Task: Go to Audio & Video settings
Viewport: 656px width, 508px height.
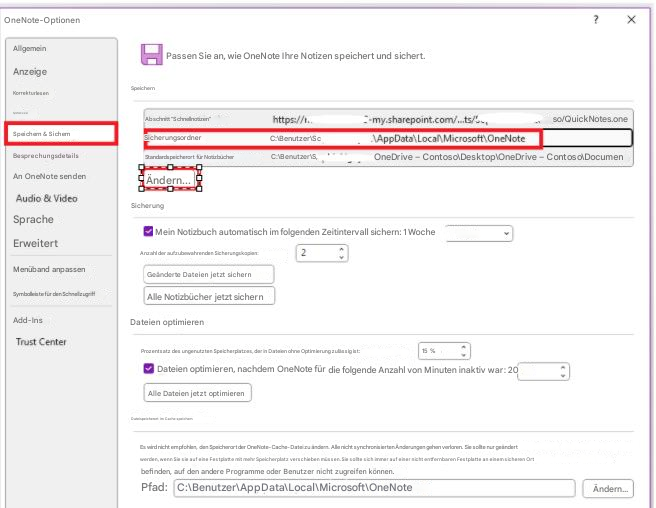Action: coord(46,198)
